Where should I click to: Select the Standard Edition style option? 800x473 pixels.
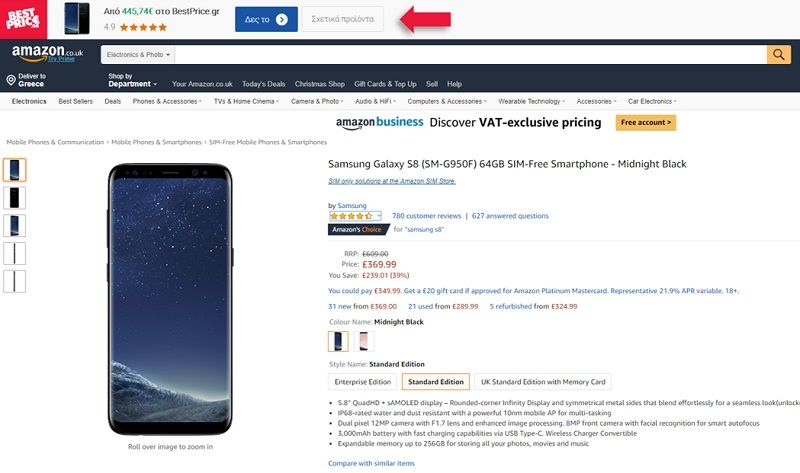pos(435,382)
